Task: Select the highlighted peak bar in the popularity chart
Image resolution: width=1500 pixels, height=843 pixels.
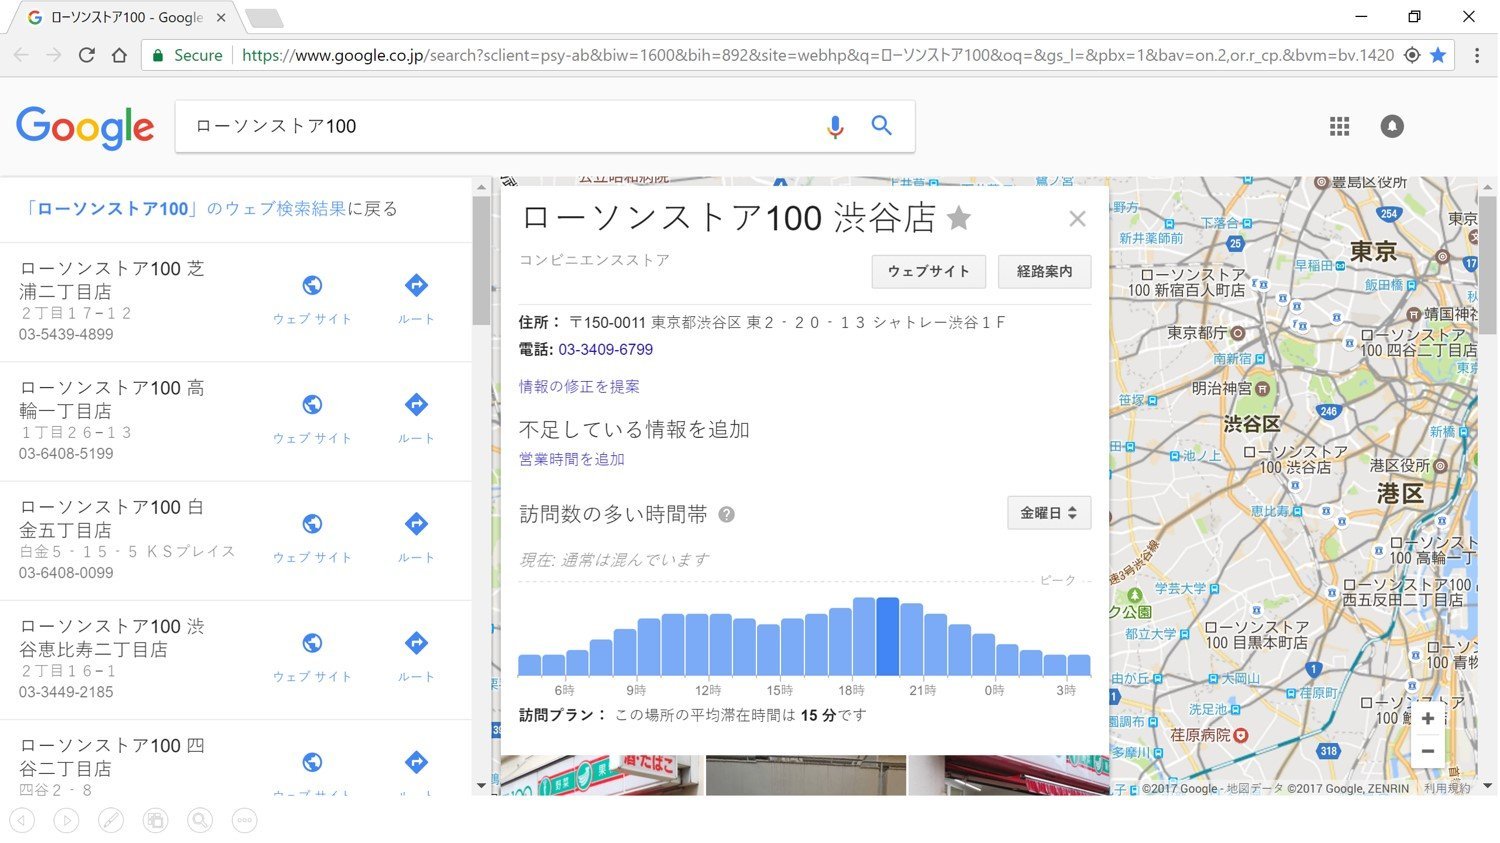Action: click(x=888, y=636)
